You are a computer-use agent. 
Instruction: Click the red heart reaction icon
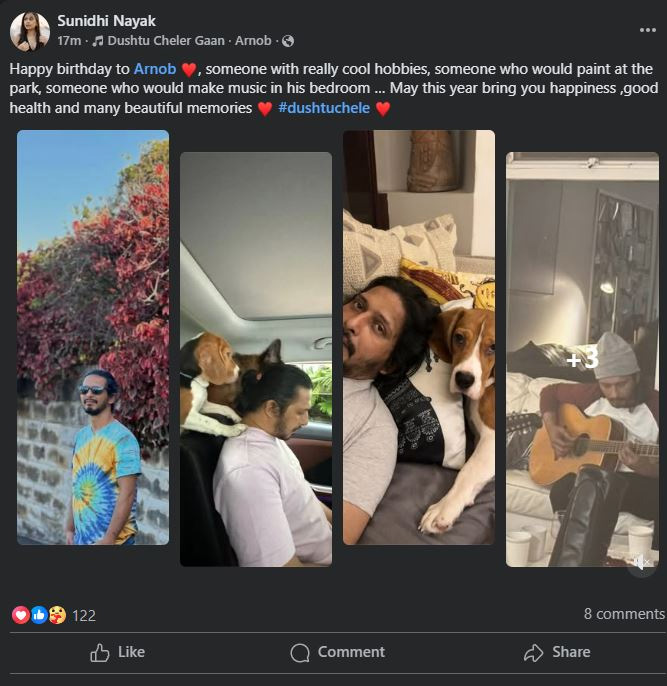(21, 615)
